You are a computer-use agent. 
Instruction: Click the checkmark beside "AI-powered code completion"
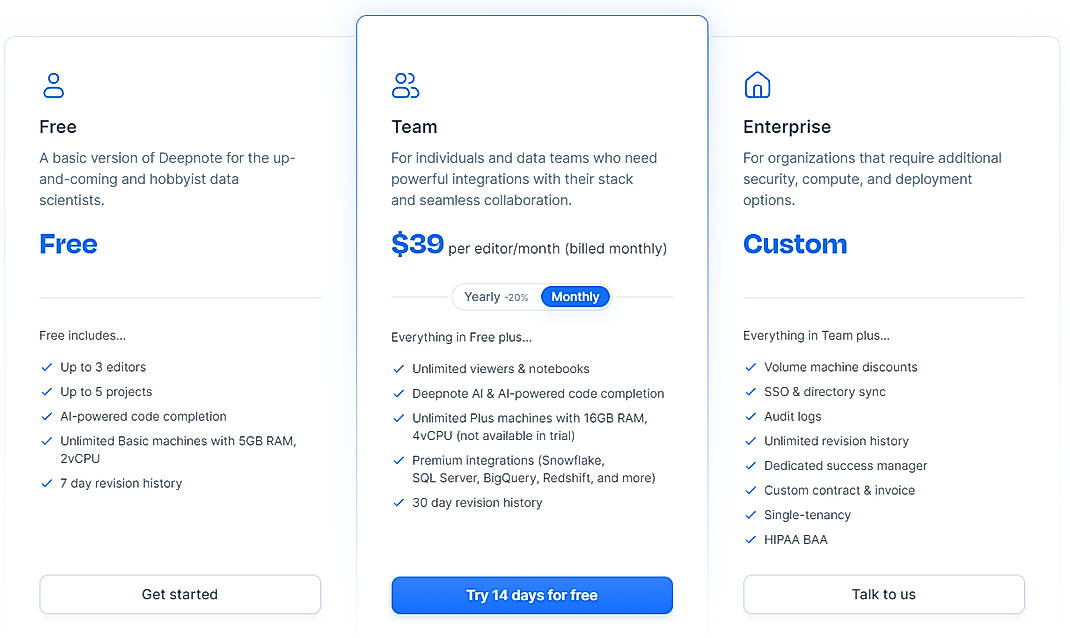[46, 416]
